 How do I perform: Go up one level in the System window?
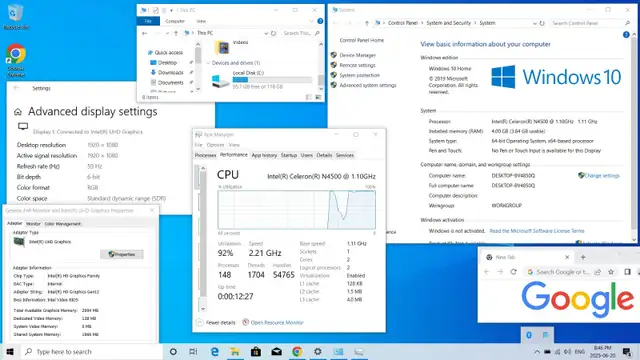[367, 23]
